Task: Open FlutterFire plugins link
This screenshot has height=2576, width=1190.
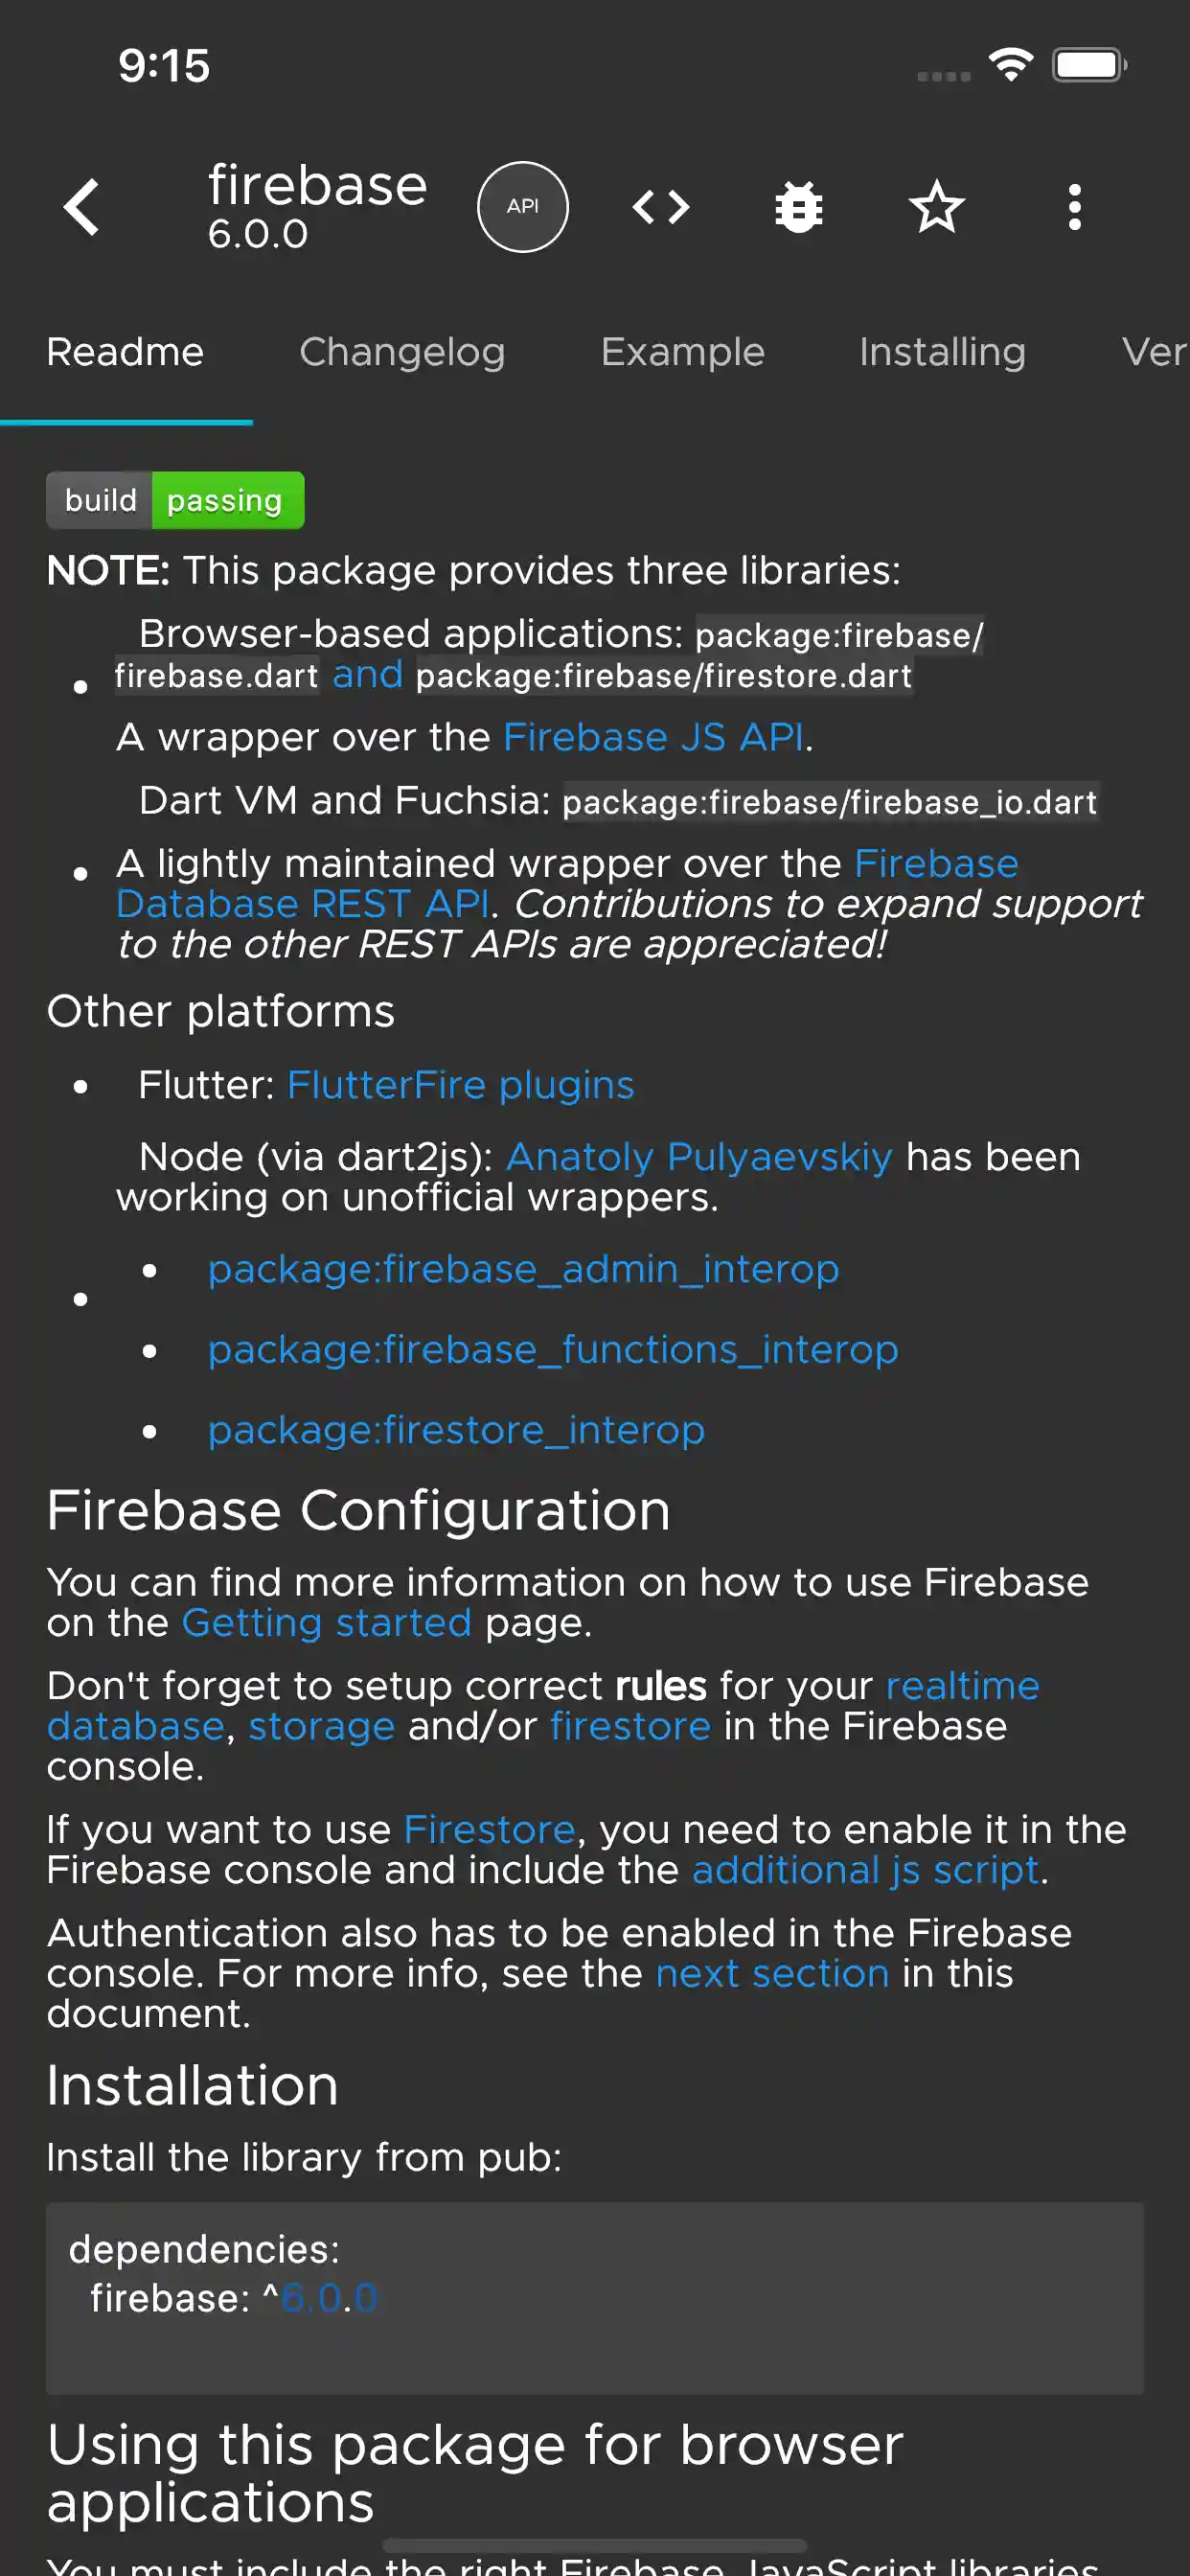Action: 460,1084
